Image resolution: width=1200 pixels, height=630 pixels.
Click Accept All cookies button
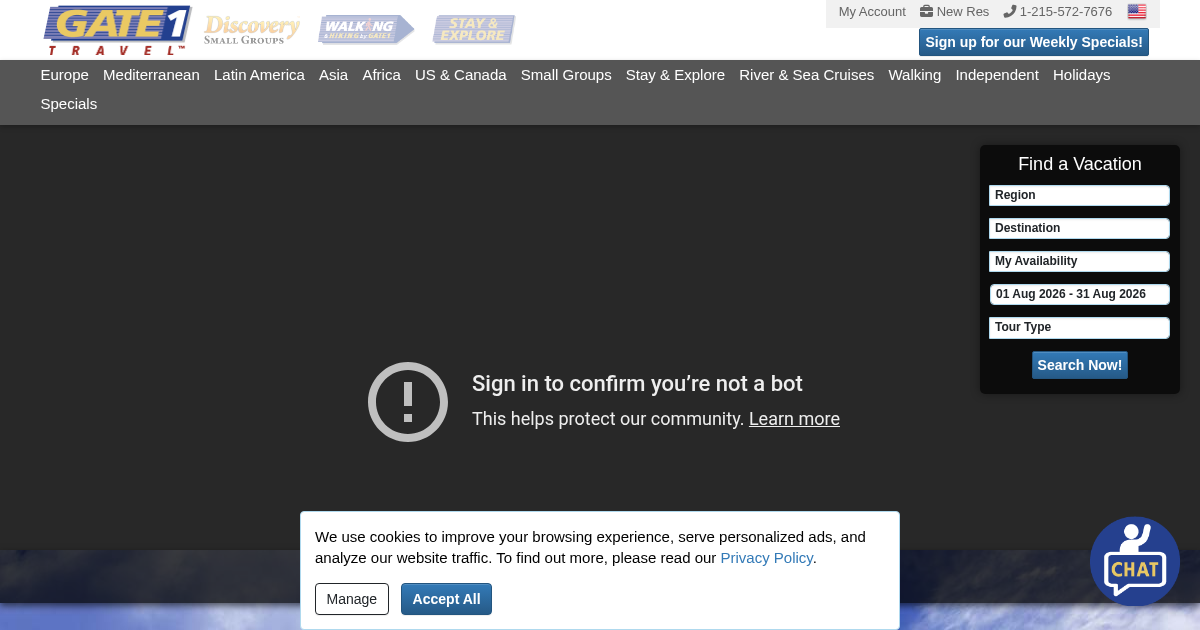coord(446,599)
